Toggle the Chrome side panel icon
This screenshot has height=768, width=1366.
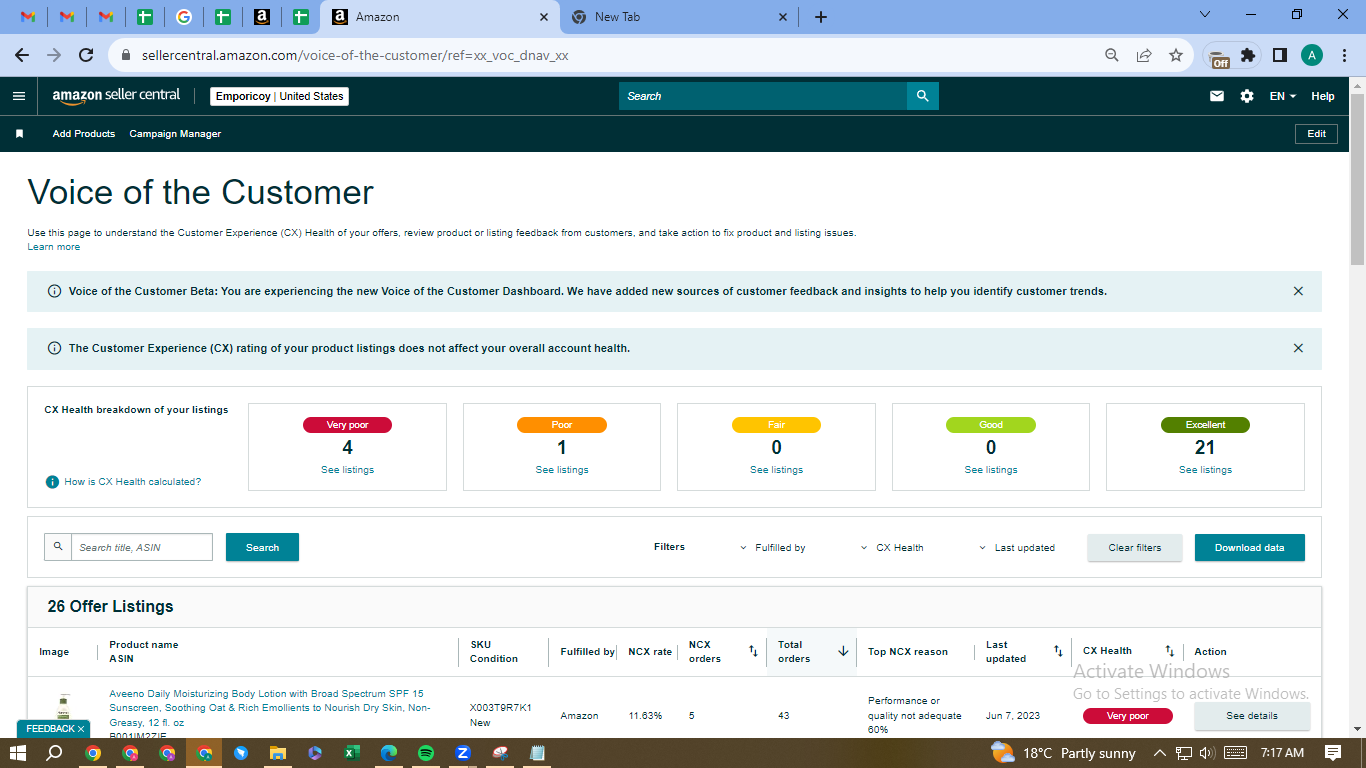[1279, 56]
